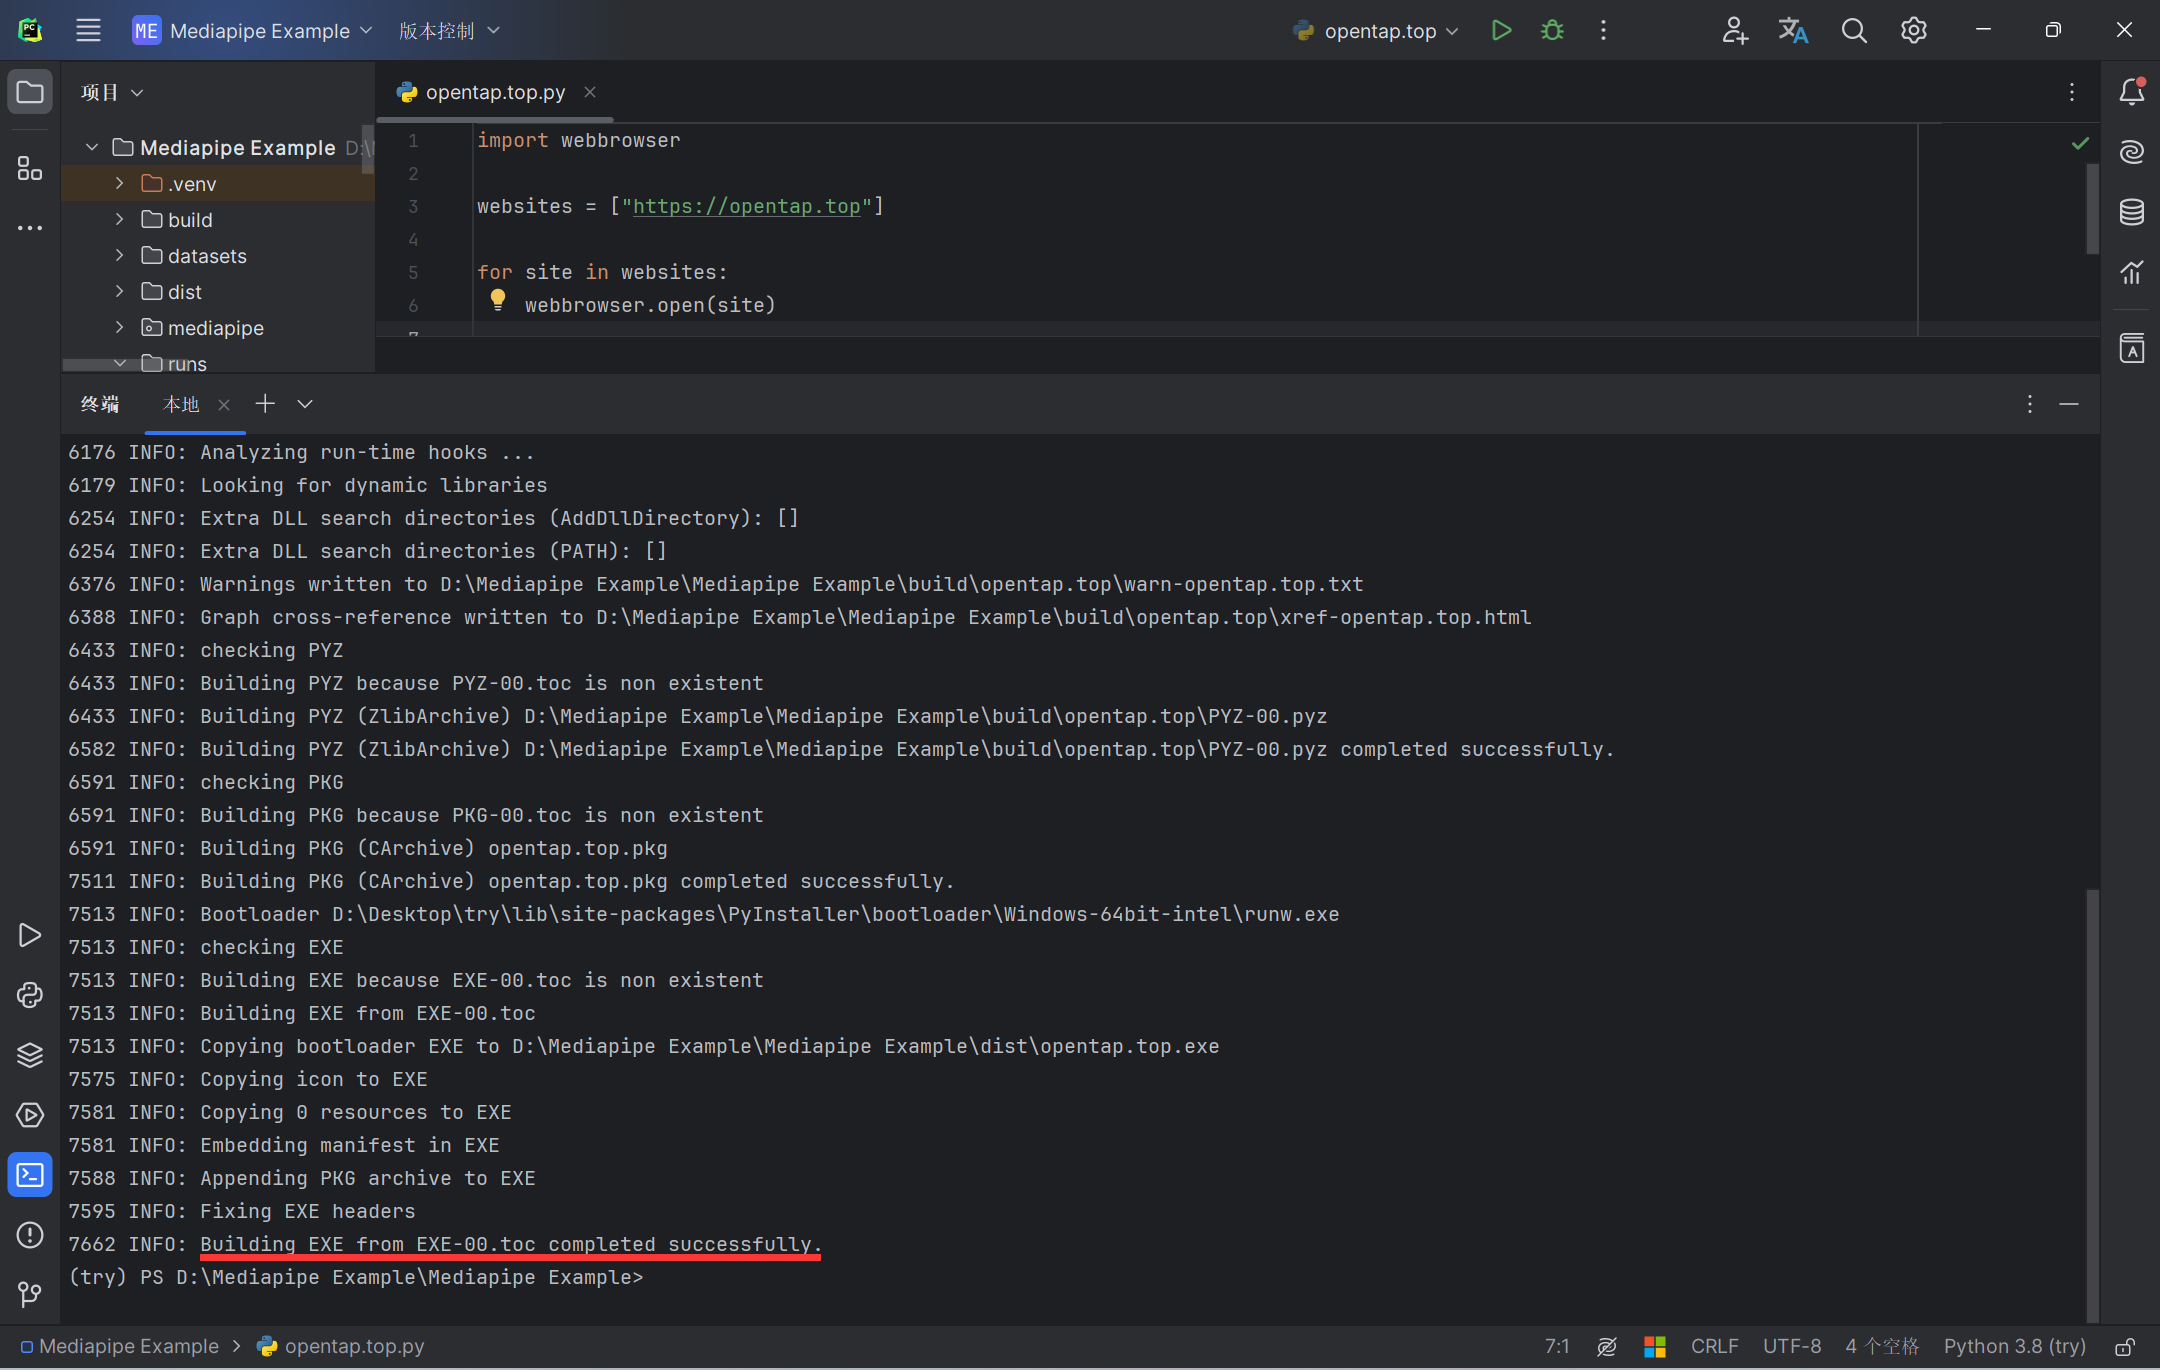Click the crossed-out eye status bar icon
This screenshot has height=1370, width=2160.
(1607, 1347)
